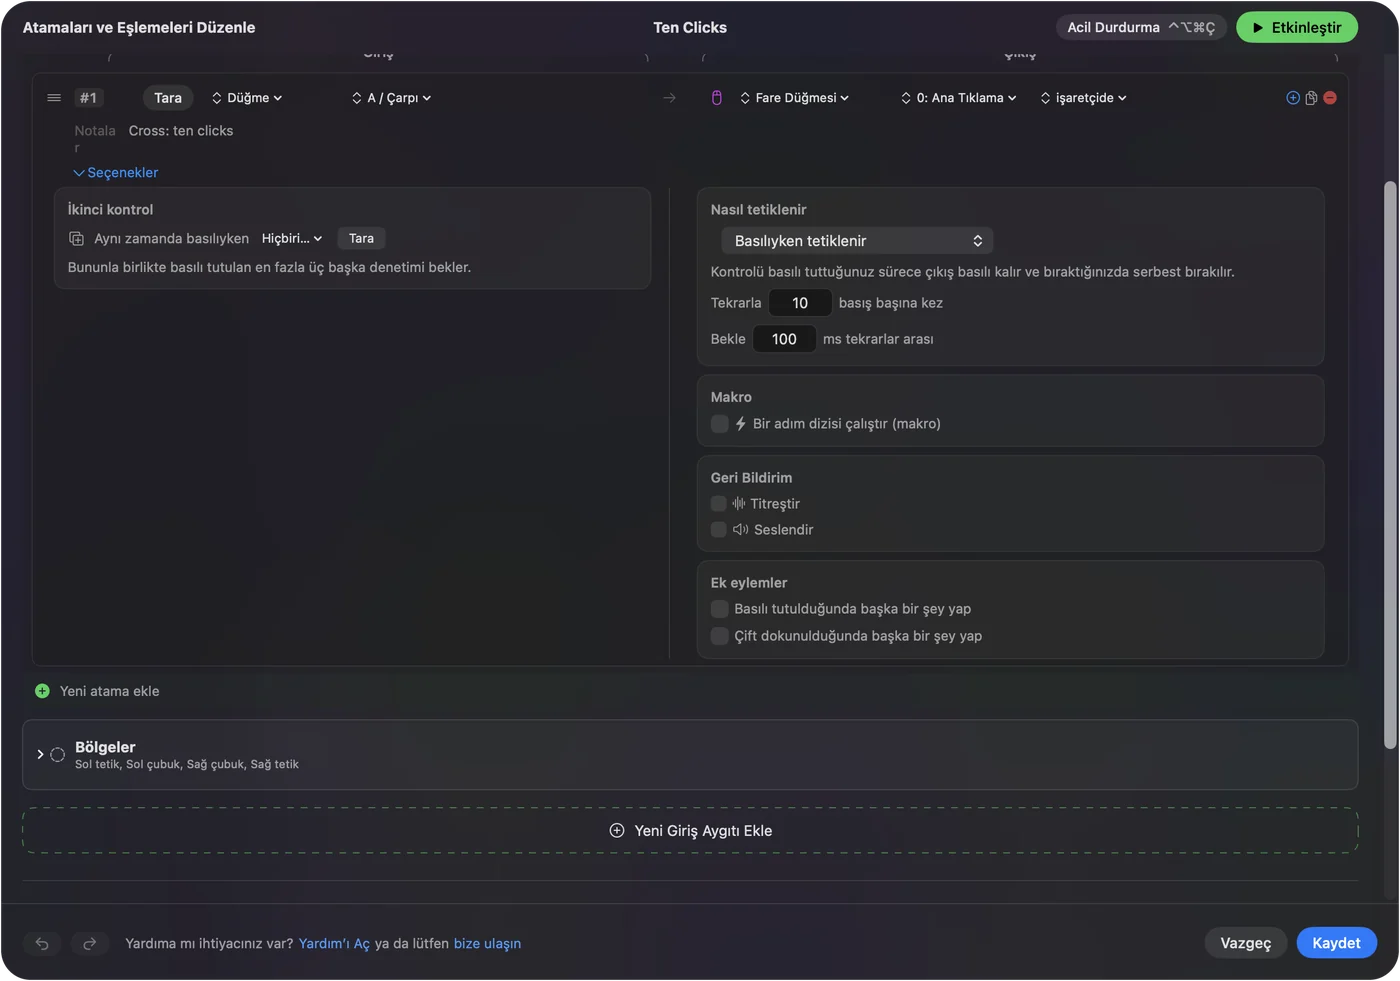Click the arrow icon between input and output
This screenshot has height=981, width=1400.
(669, 98)
